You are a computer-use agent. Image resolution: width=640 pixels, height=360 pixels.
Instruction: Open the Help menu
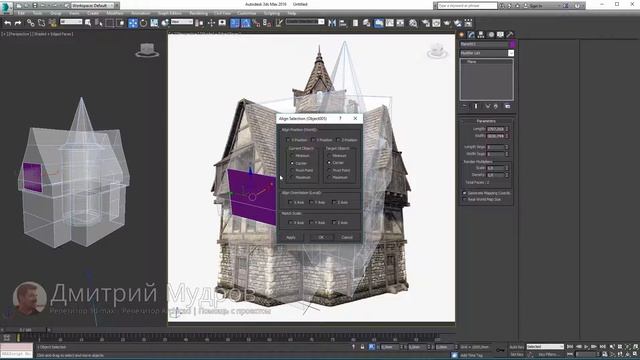coord(291,13)
